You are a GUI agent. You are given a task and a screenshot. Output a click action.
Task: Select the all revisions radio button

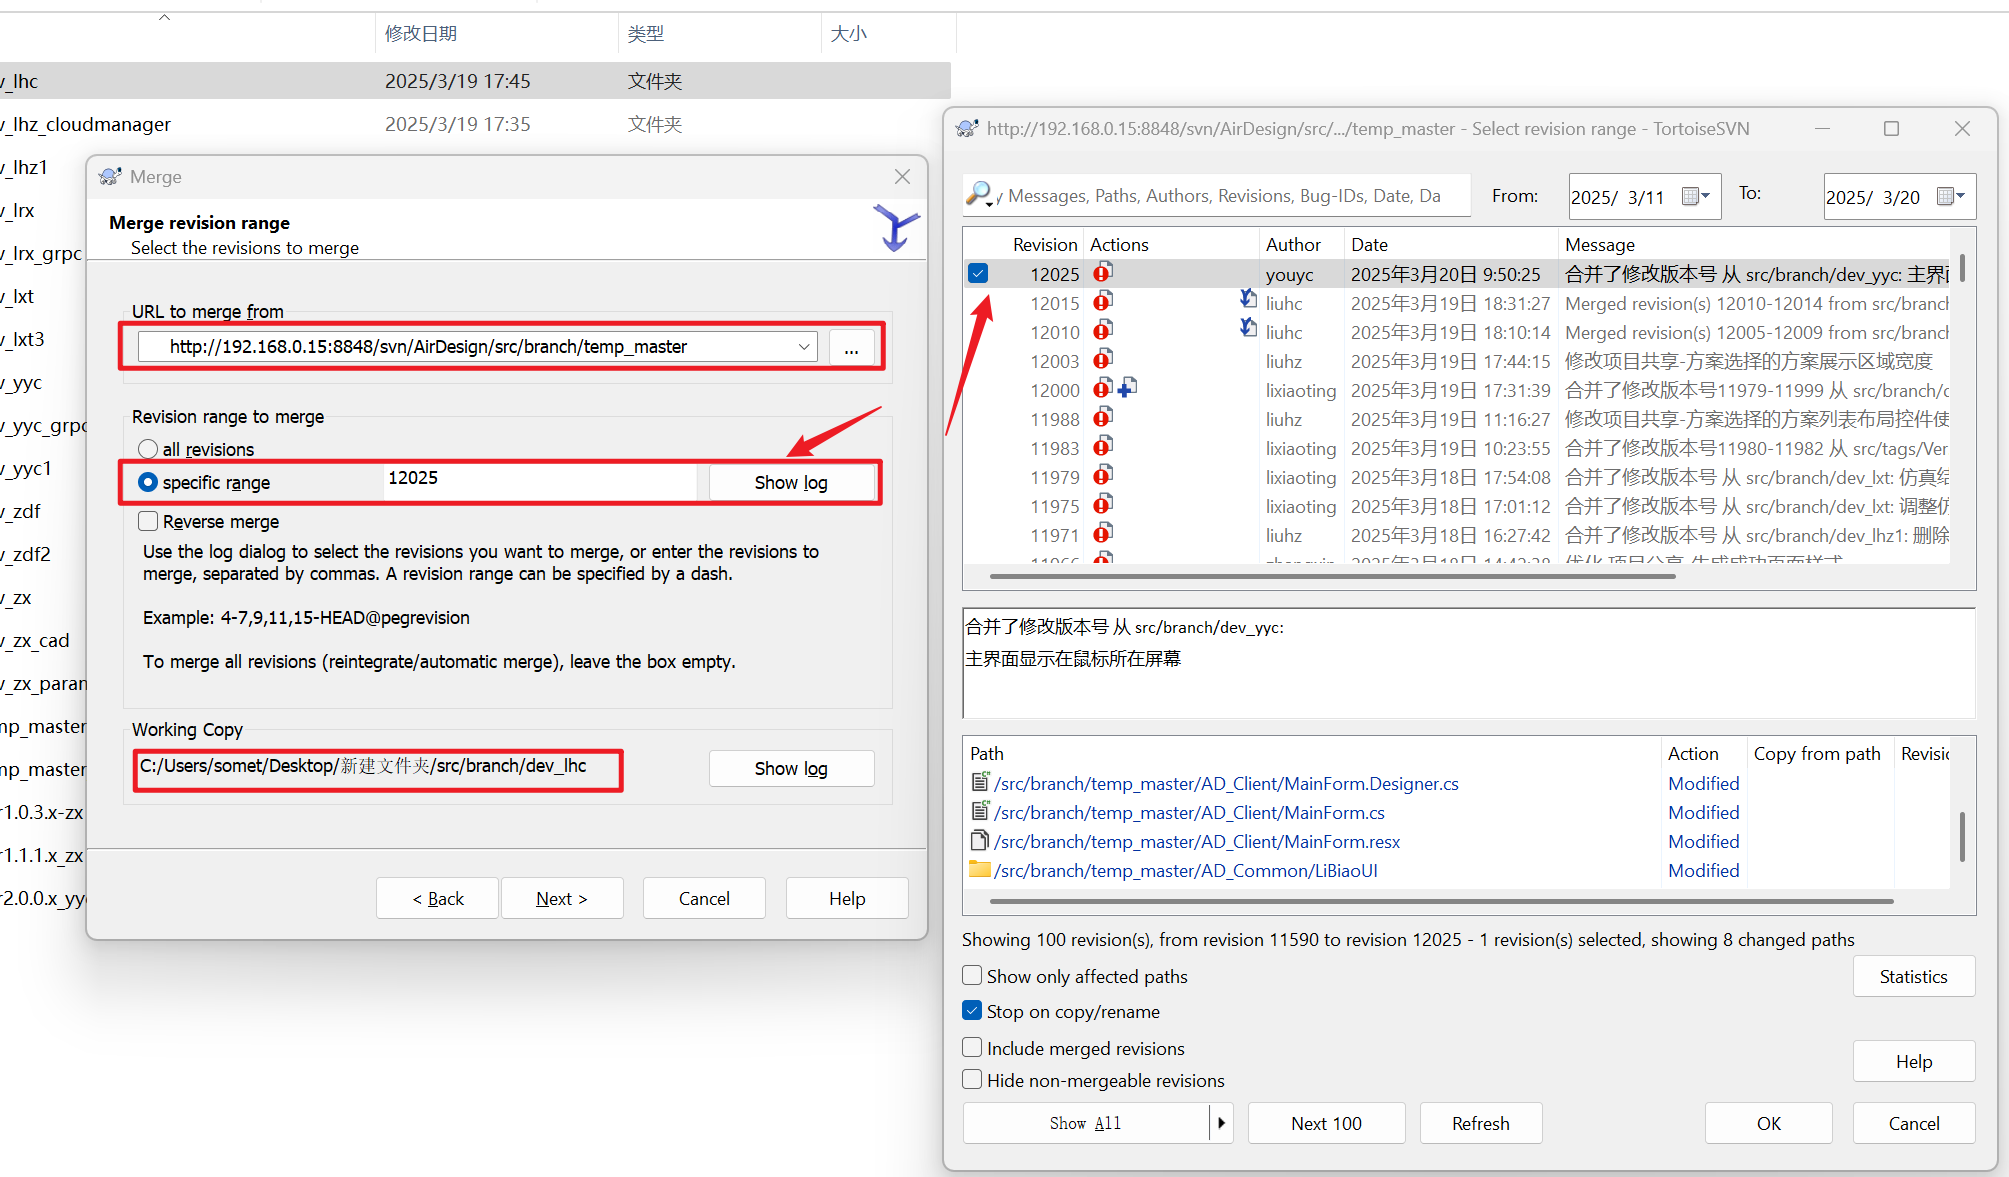[x=148, y=449]
